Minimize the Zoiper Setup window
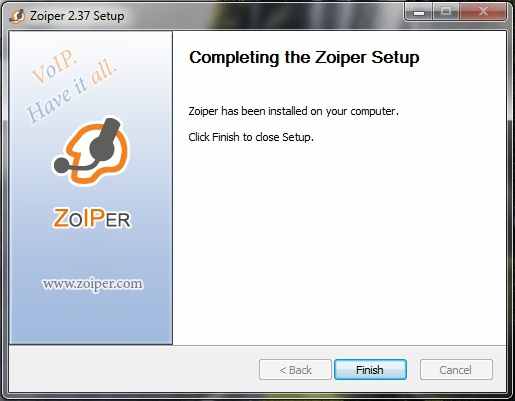 pos(419,12)
